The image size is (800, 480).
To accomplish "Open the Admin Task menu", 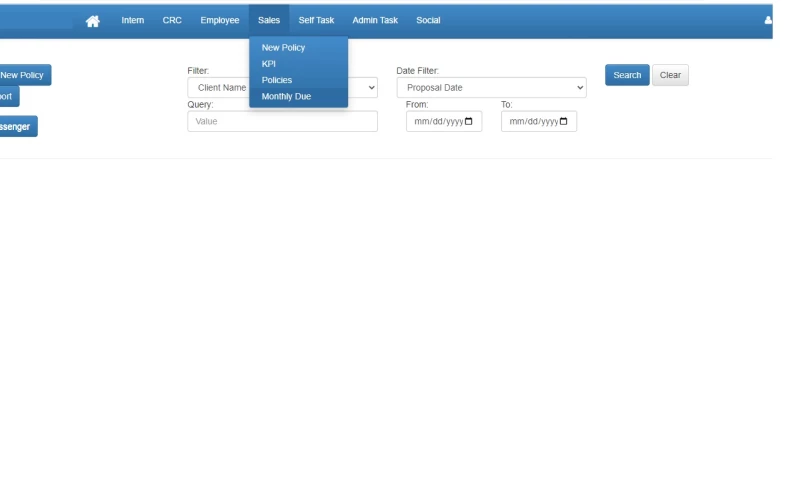I will [x=375, y=20].
